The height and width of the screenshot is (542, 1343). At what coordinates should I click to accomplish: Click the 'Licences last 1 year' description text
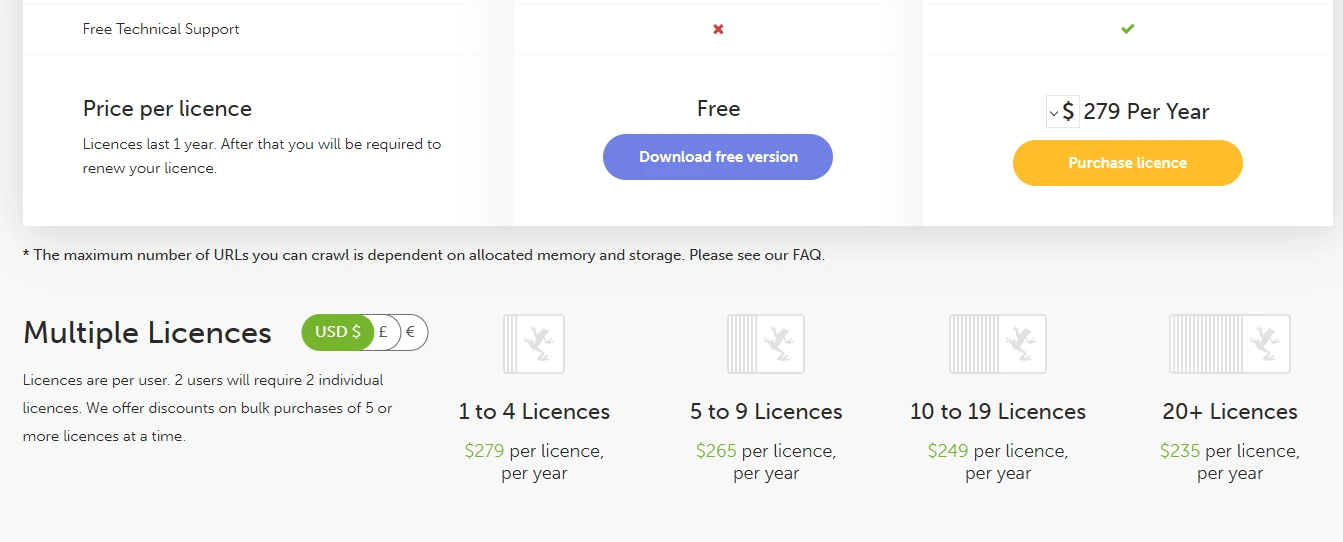coord(262,156)
